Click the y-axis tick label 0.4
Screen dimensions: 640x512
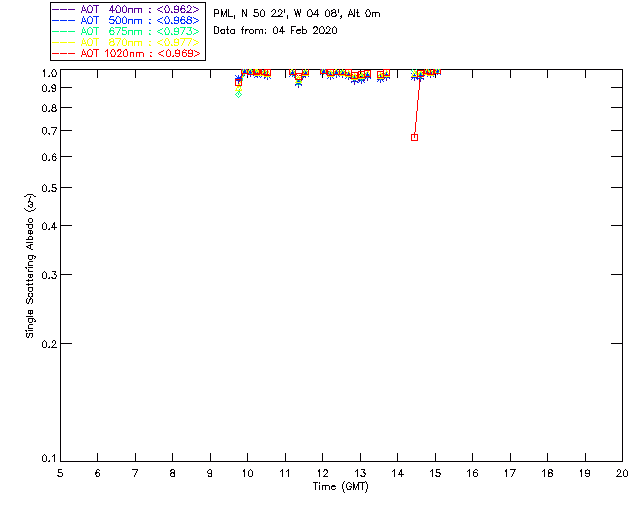[49, 226]
